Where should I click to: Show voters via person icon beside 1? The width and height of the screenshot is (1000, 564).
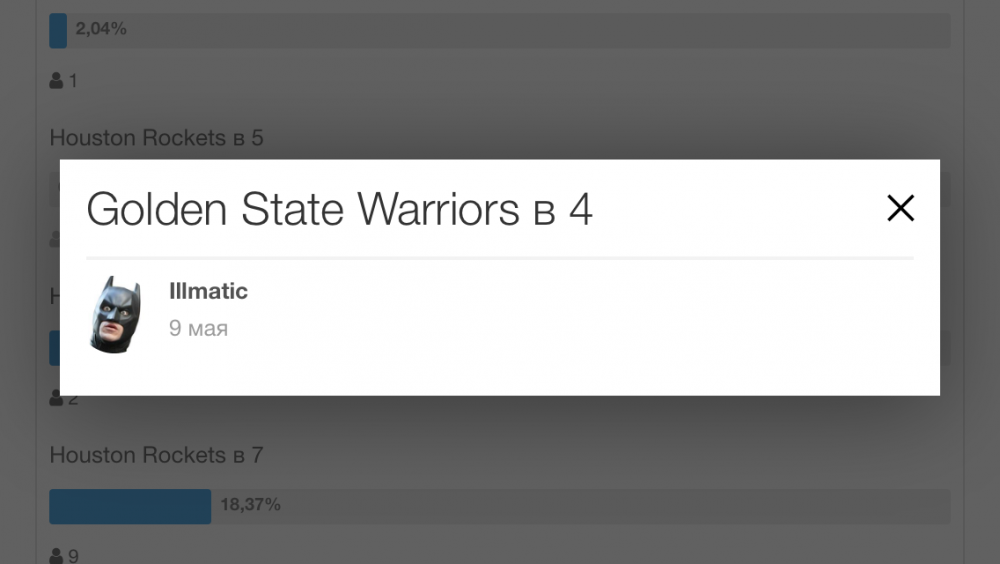coord(56,81)
